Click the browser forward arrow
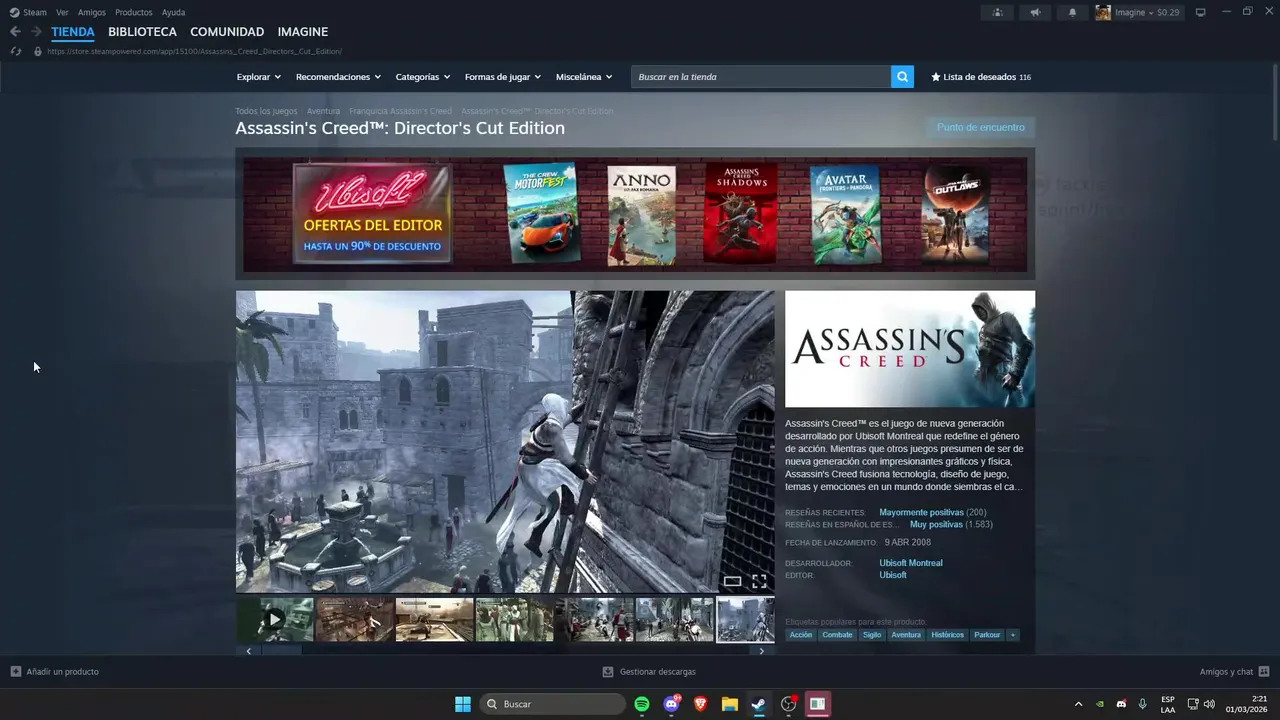This screenshot has height=720, width=1280. [x=36, y=32]
